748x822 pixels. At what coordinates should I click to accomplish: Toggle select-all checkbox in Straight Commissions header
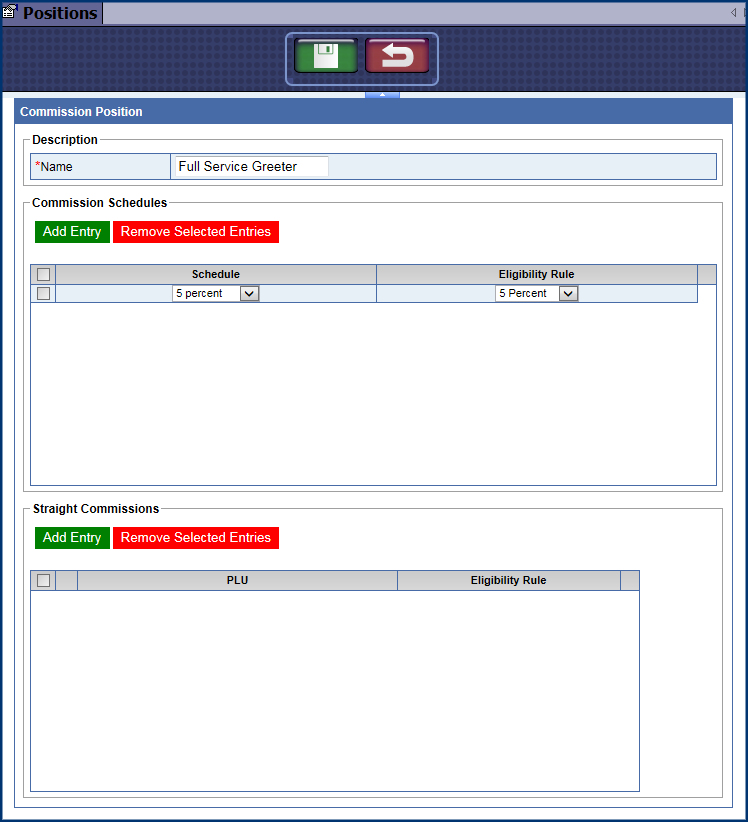click(43, 580)
